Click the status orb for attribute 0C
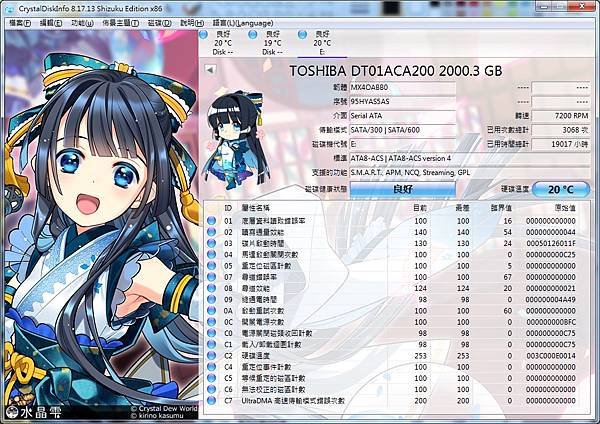600x424 pixels. [211, 322]
